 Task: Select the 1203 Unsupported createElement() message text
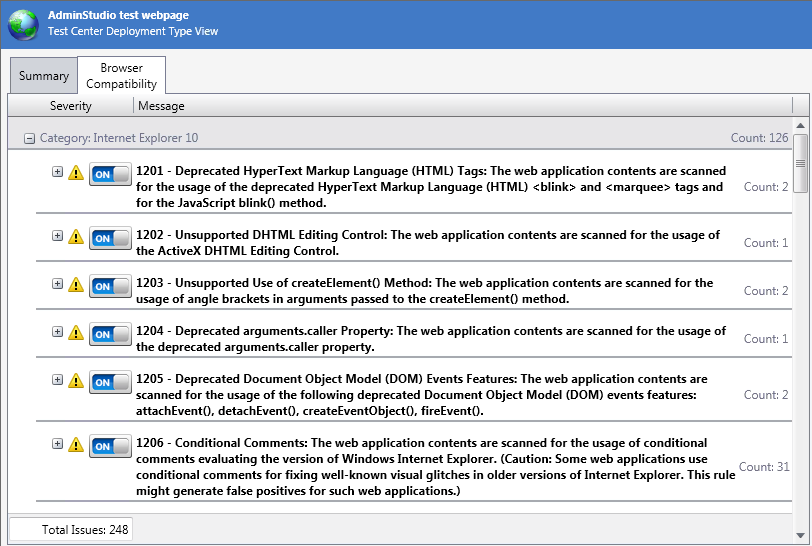click(425, 291)
